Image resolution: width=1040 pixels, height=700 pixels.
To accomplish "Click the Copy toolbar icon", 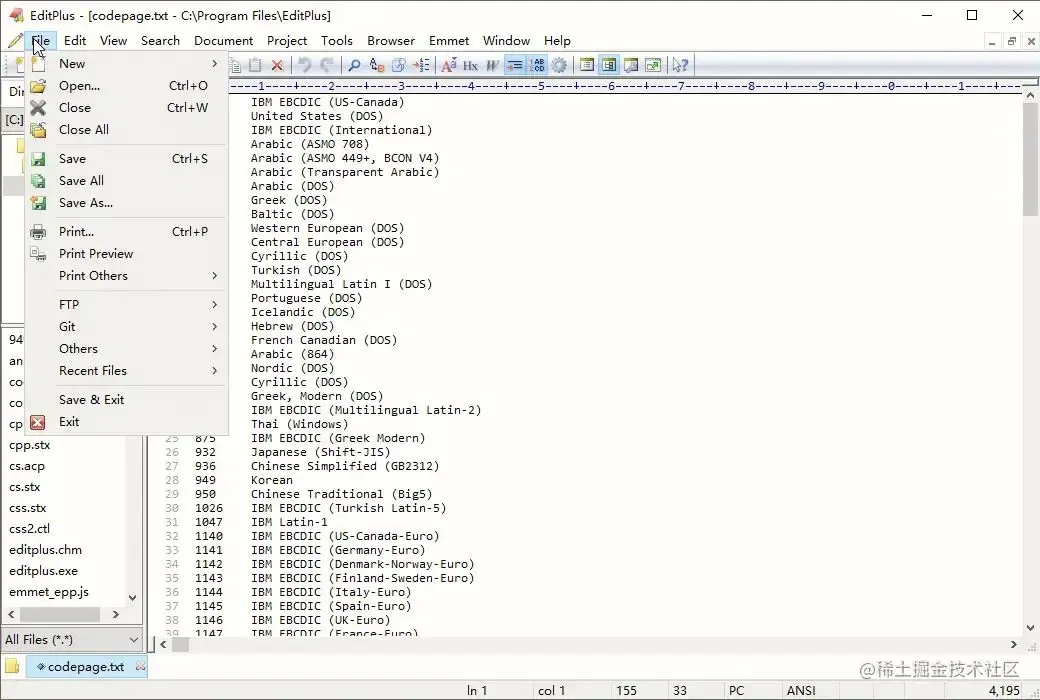I will [235, 65].
